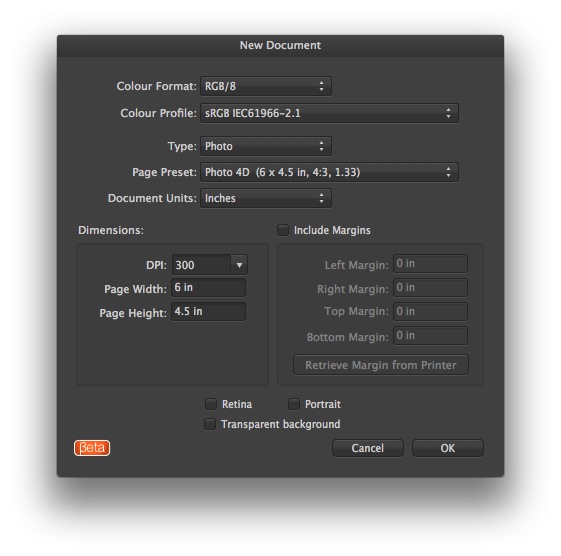Confirm with the OK button
The image size is (561, 556).
pyautogui.click(x=448, y=448)
